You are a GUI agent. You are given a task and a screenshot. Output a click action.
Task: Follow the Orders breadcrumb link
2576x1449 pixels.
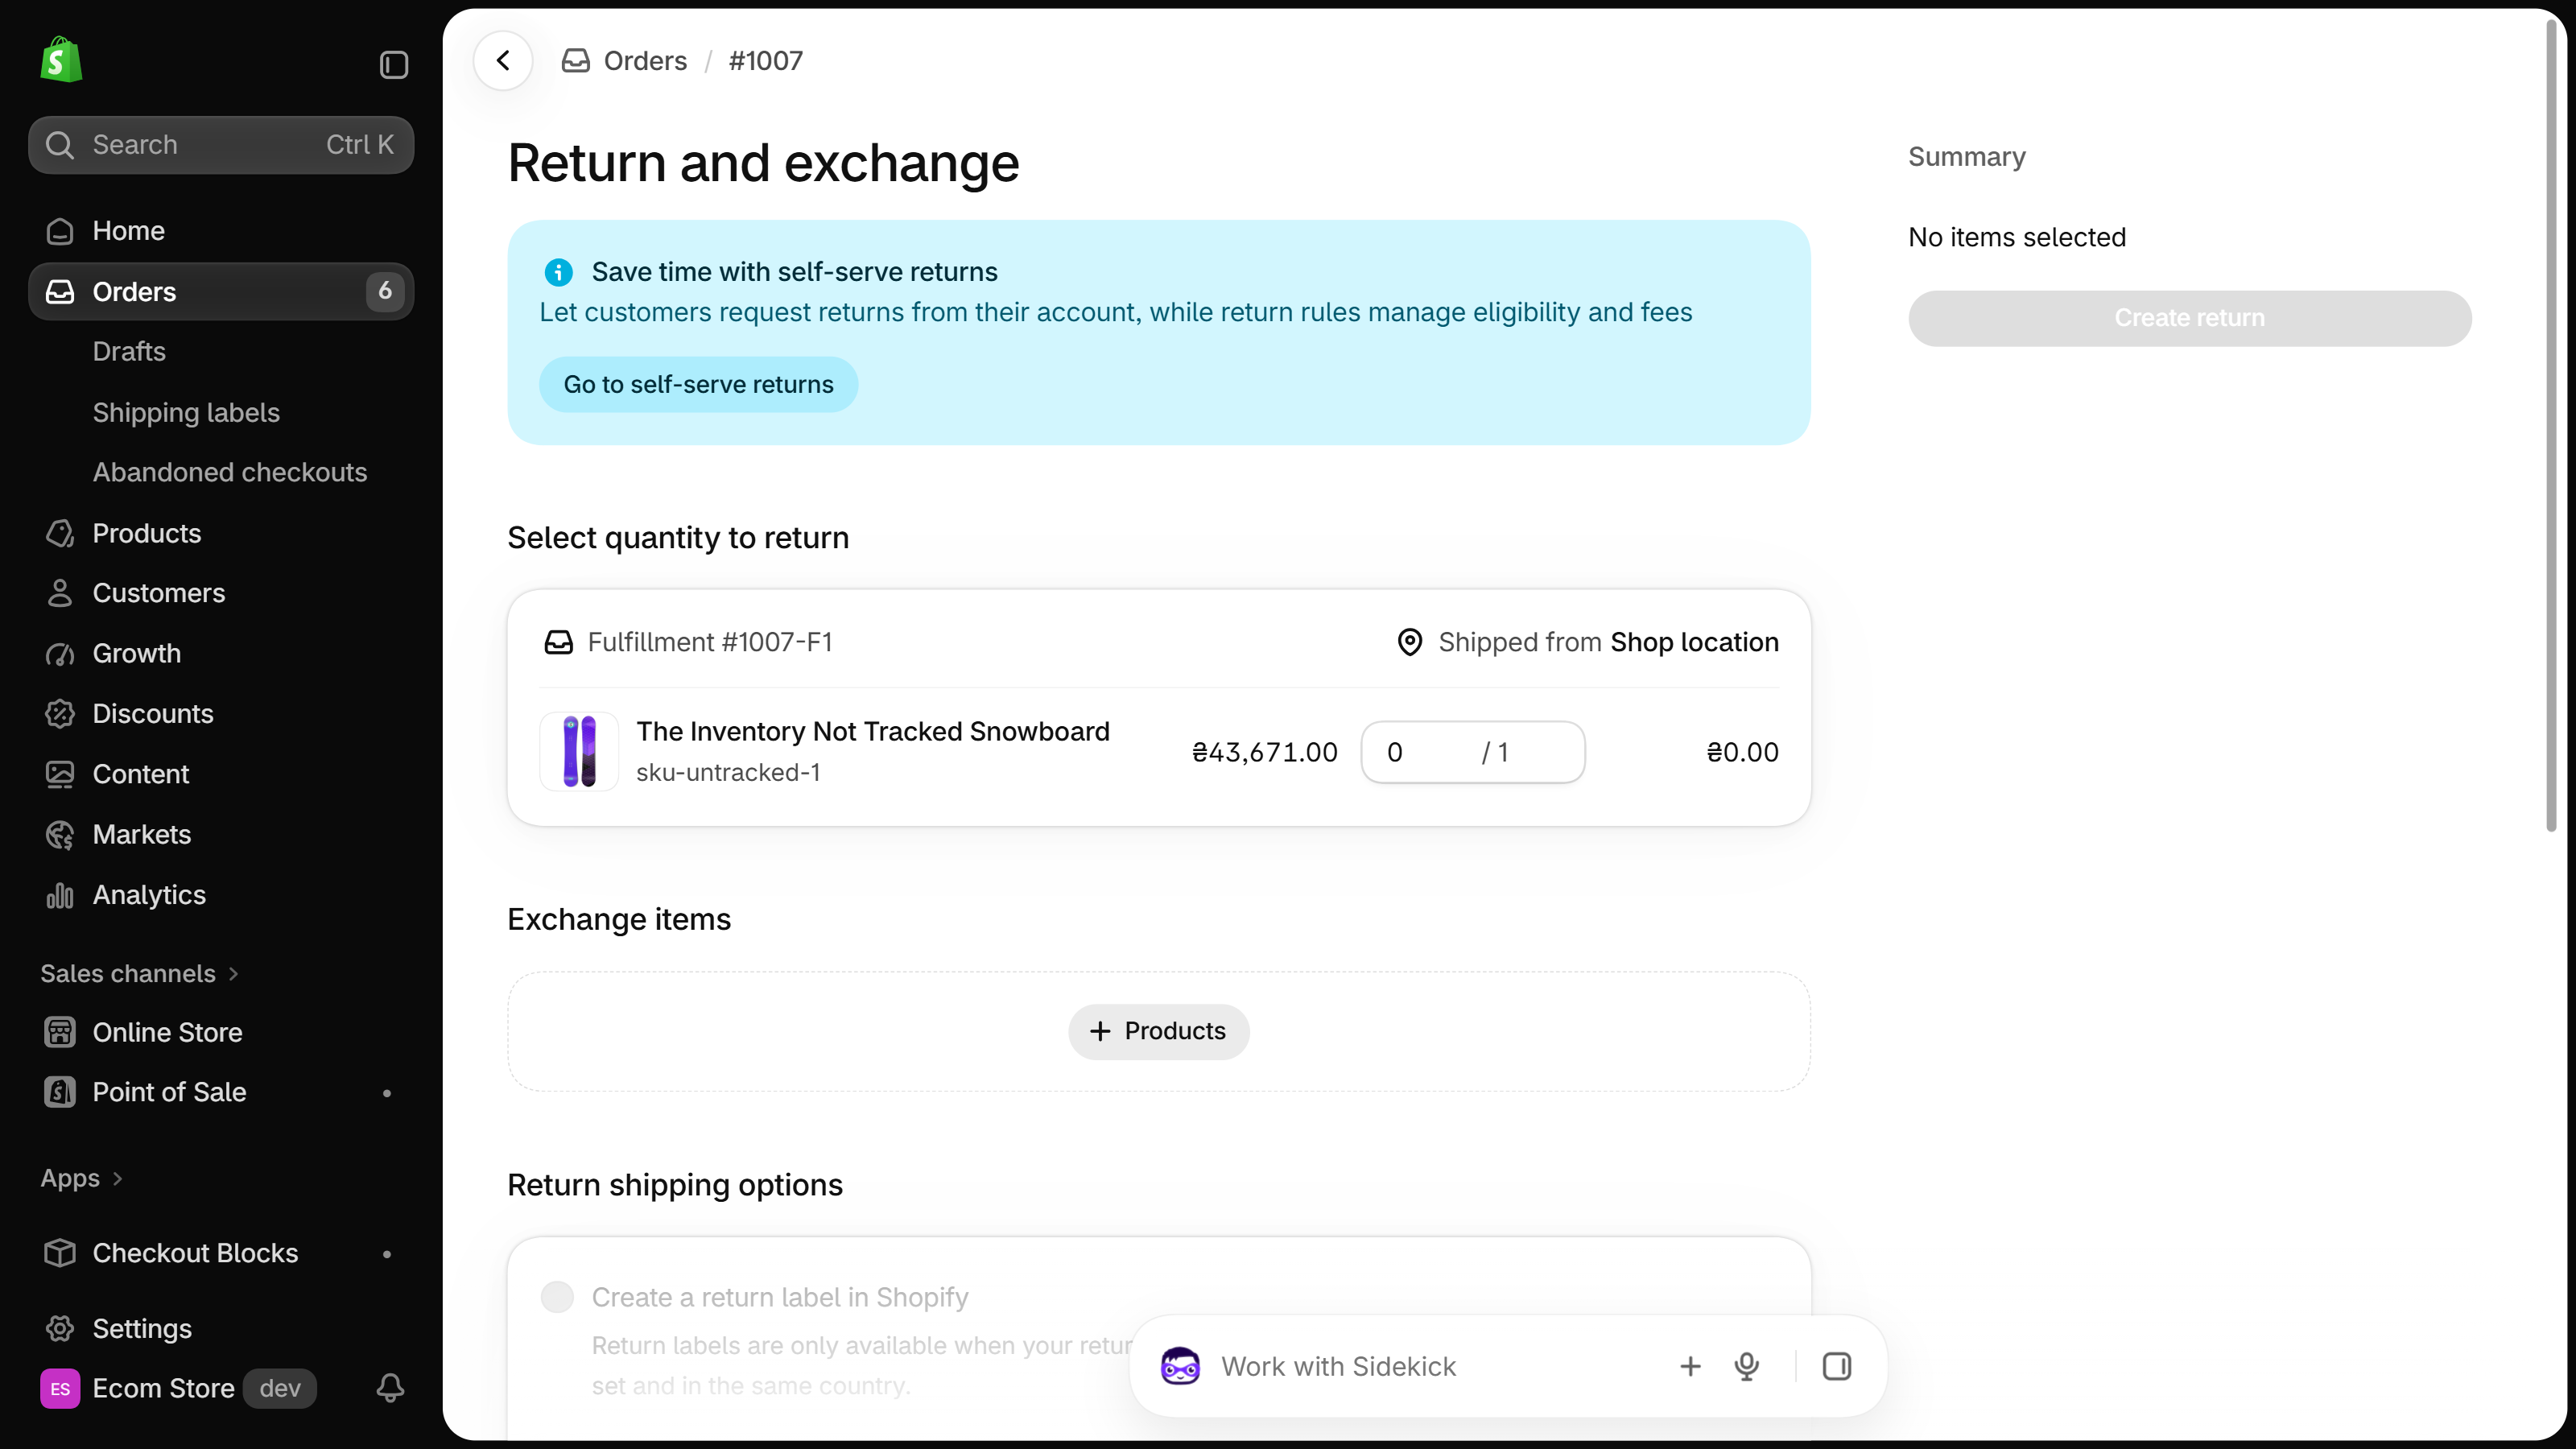pyautogui.click(x=645, y=61)
